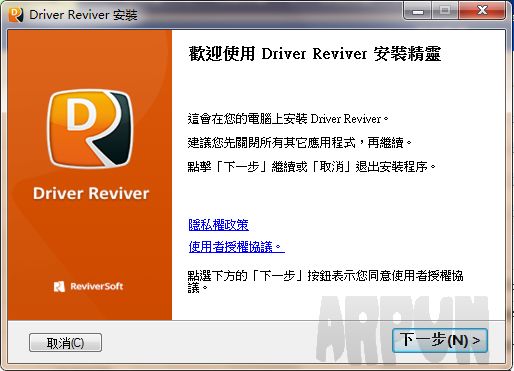This screenshot has width=514, height=371.
Task: Minimize the installer window
Action: pyautogui.click(x=418, y=10)
